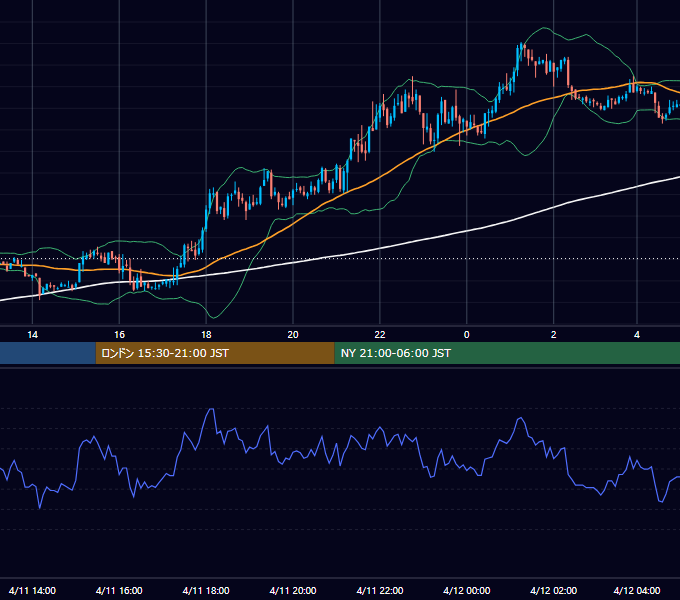Click the 4/11 14:00 date label
The width and height of the screenshot is (680, 600).
32,590
